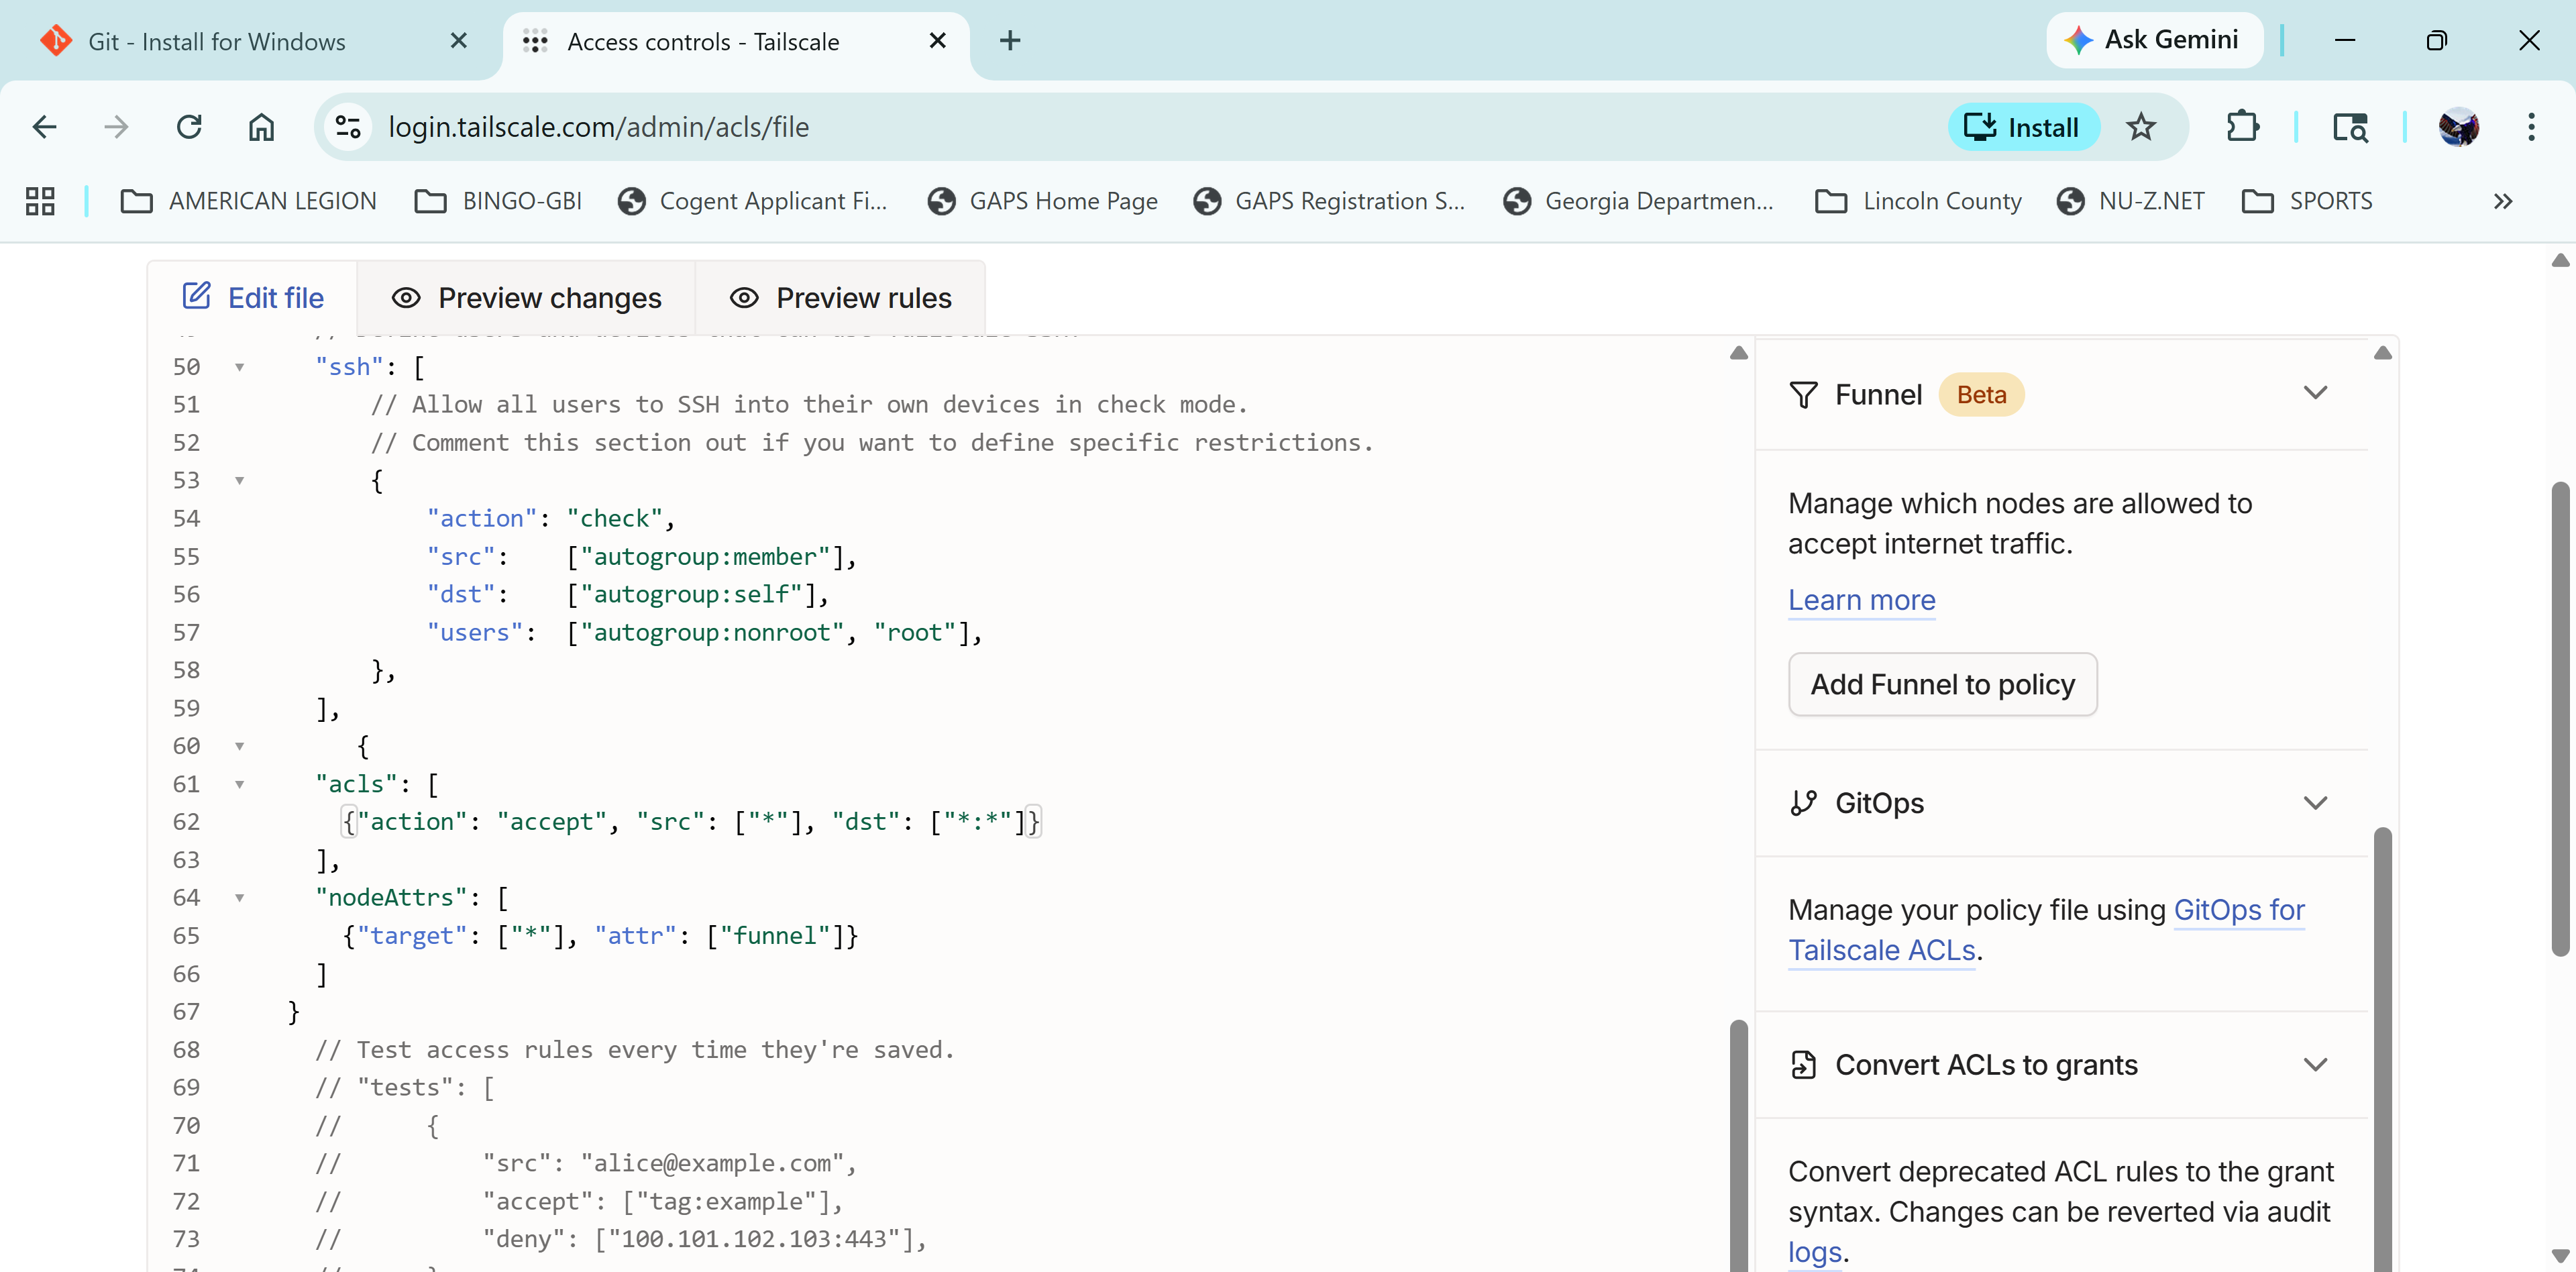Fold the code block at line 53

[x=240, y=481]
